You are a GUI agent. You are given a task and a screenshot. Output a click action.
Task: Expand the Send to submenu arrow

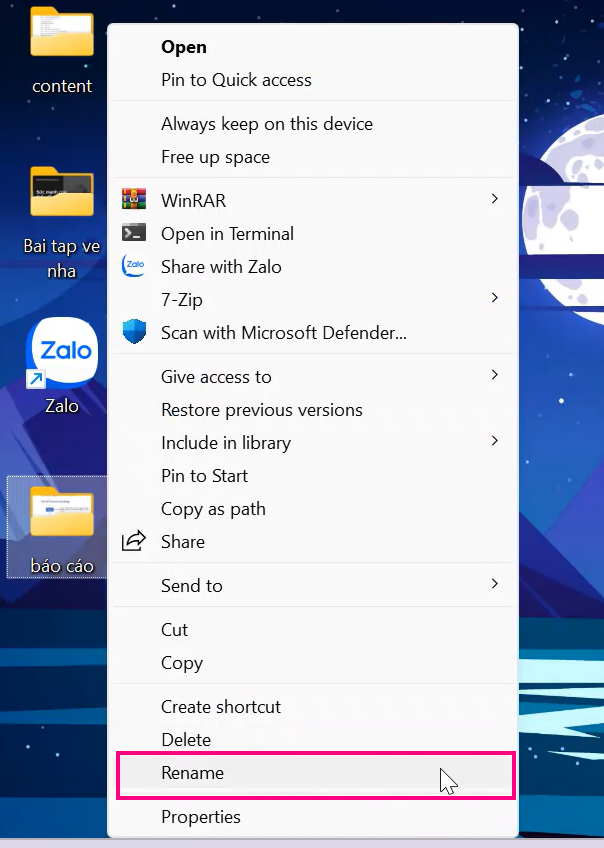click(494, 584)
